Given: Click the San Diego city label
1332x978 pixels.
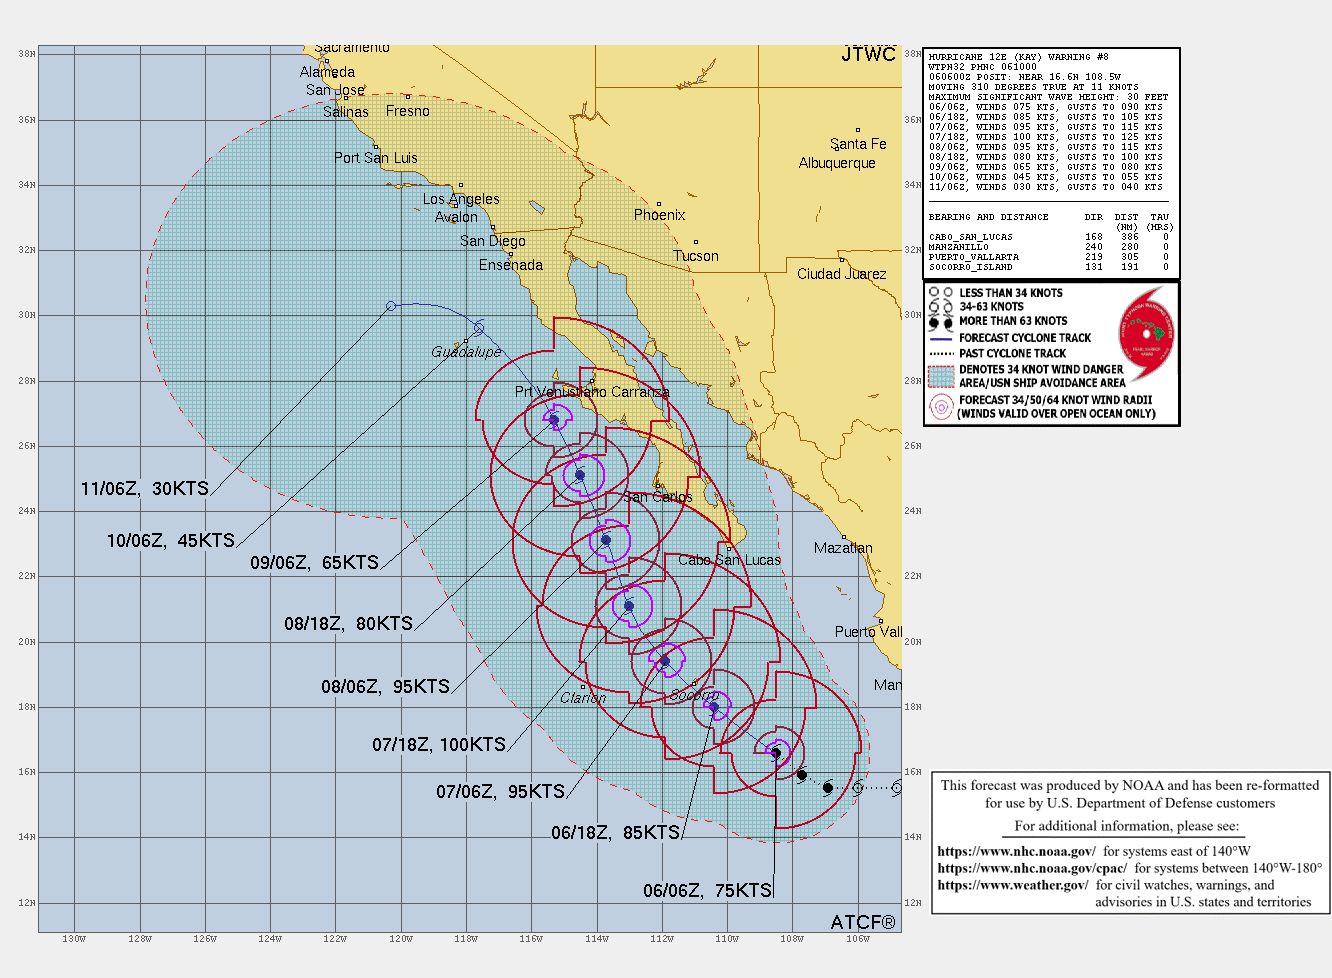Looking at the screenshot, I should [x=493, y=241].
